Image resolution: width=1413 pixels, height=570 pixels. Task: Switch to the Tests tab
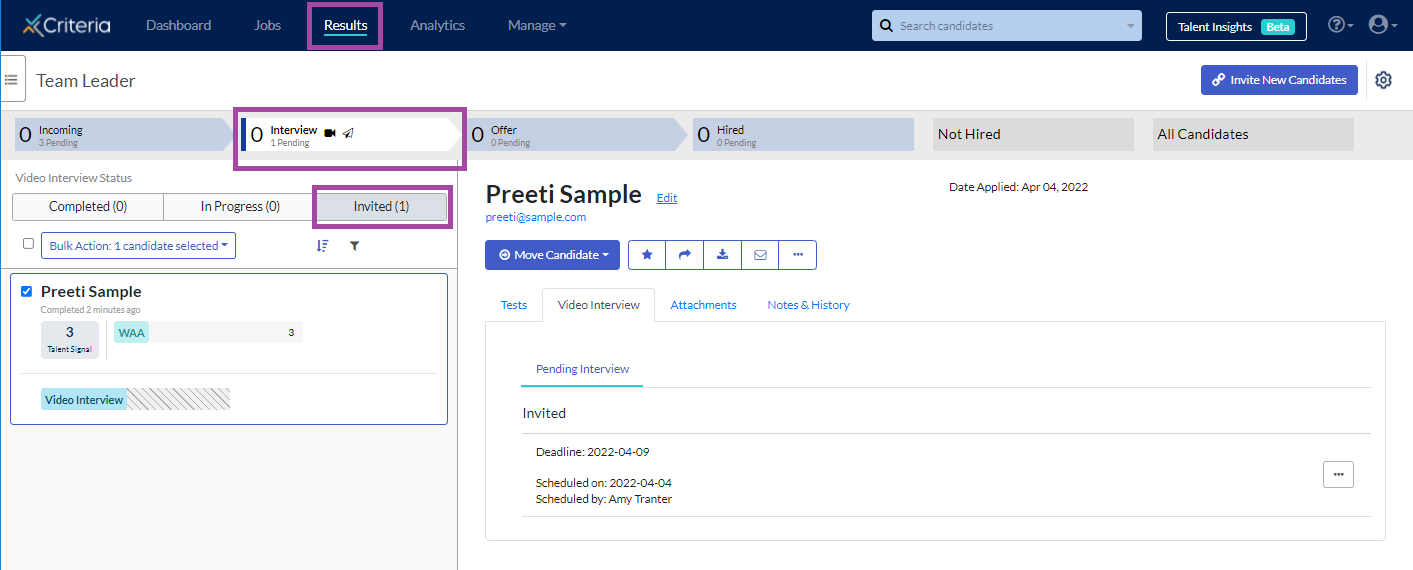pyautogui.click(x=514, y=305)
